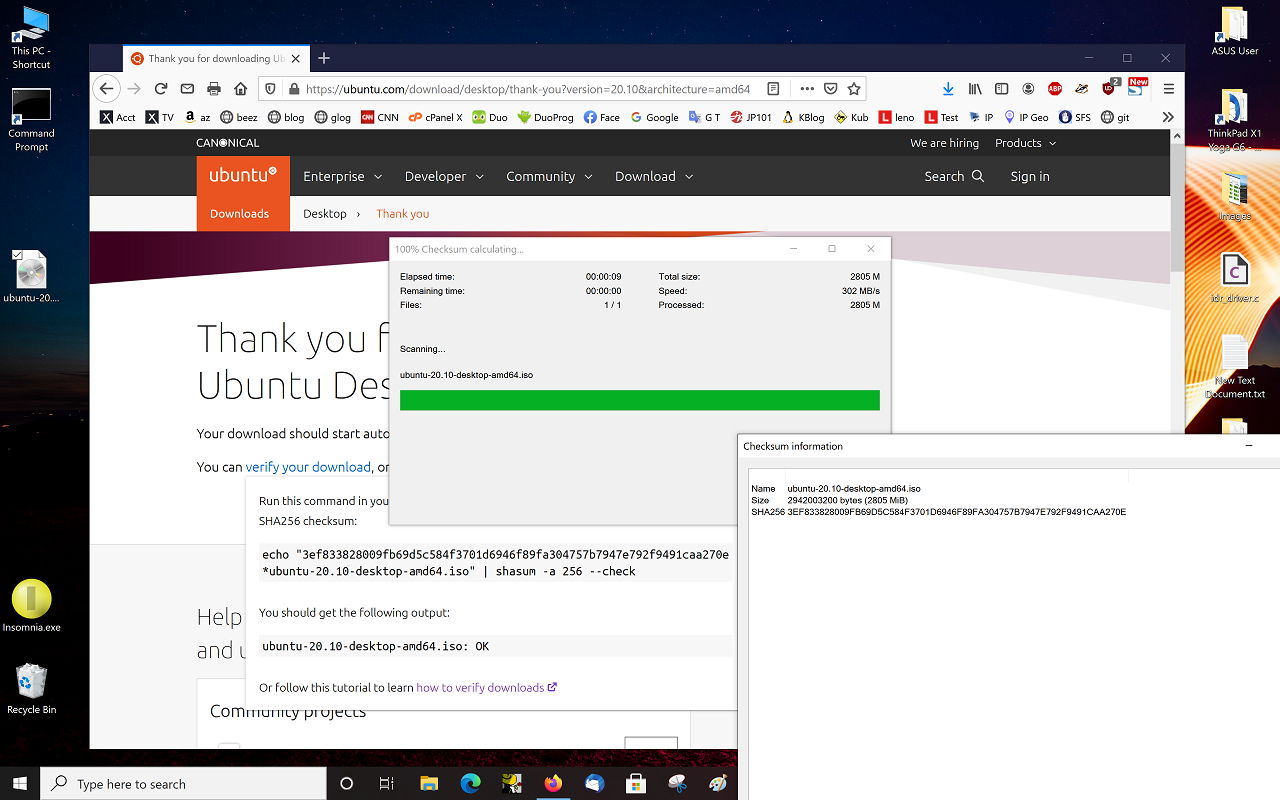Select the Downloads section tab
The width and height of the screenshot is (1280, 800).
coord(240,214)
